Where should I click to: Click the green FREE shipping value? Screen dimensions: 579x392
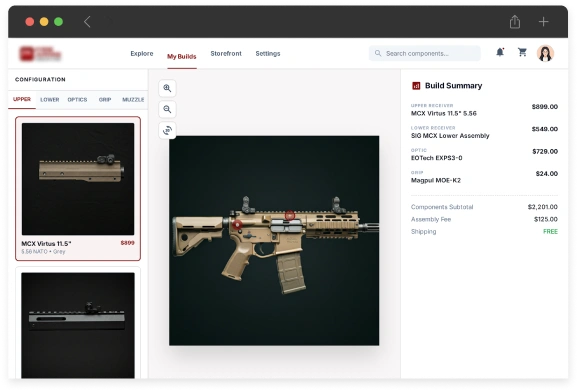click(x=550, y=231)
